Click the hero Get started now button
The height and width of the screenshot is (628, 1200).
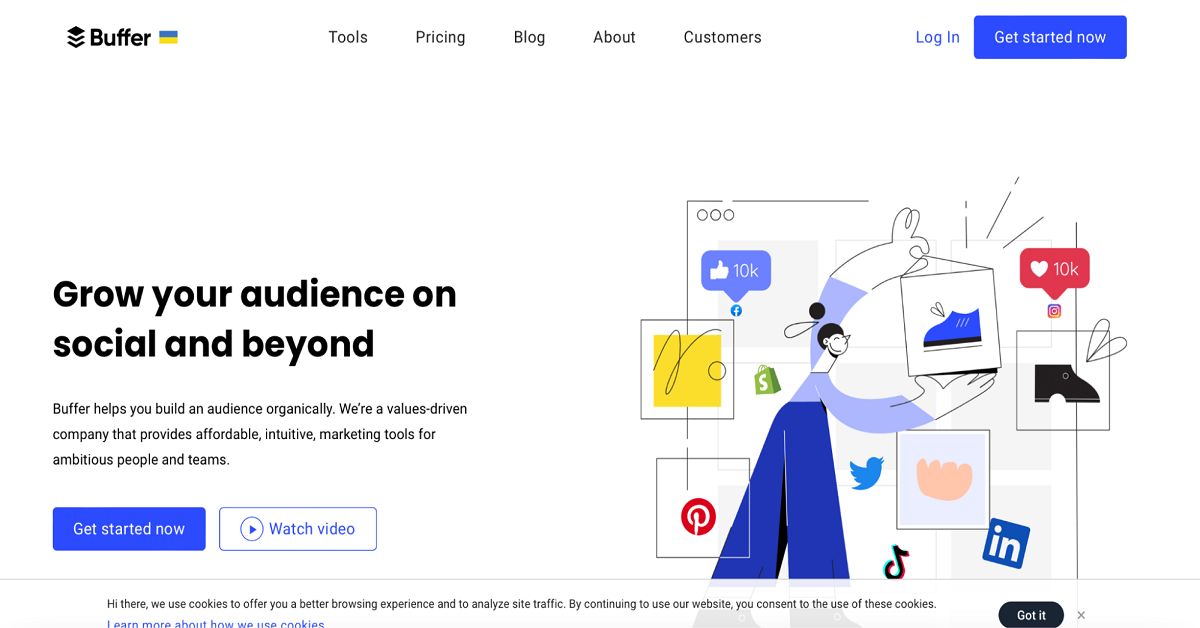[x=129, y=529]
